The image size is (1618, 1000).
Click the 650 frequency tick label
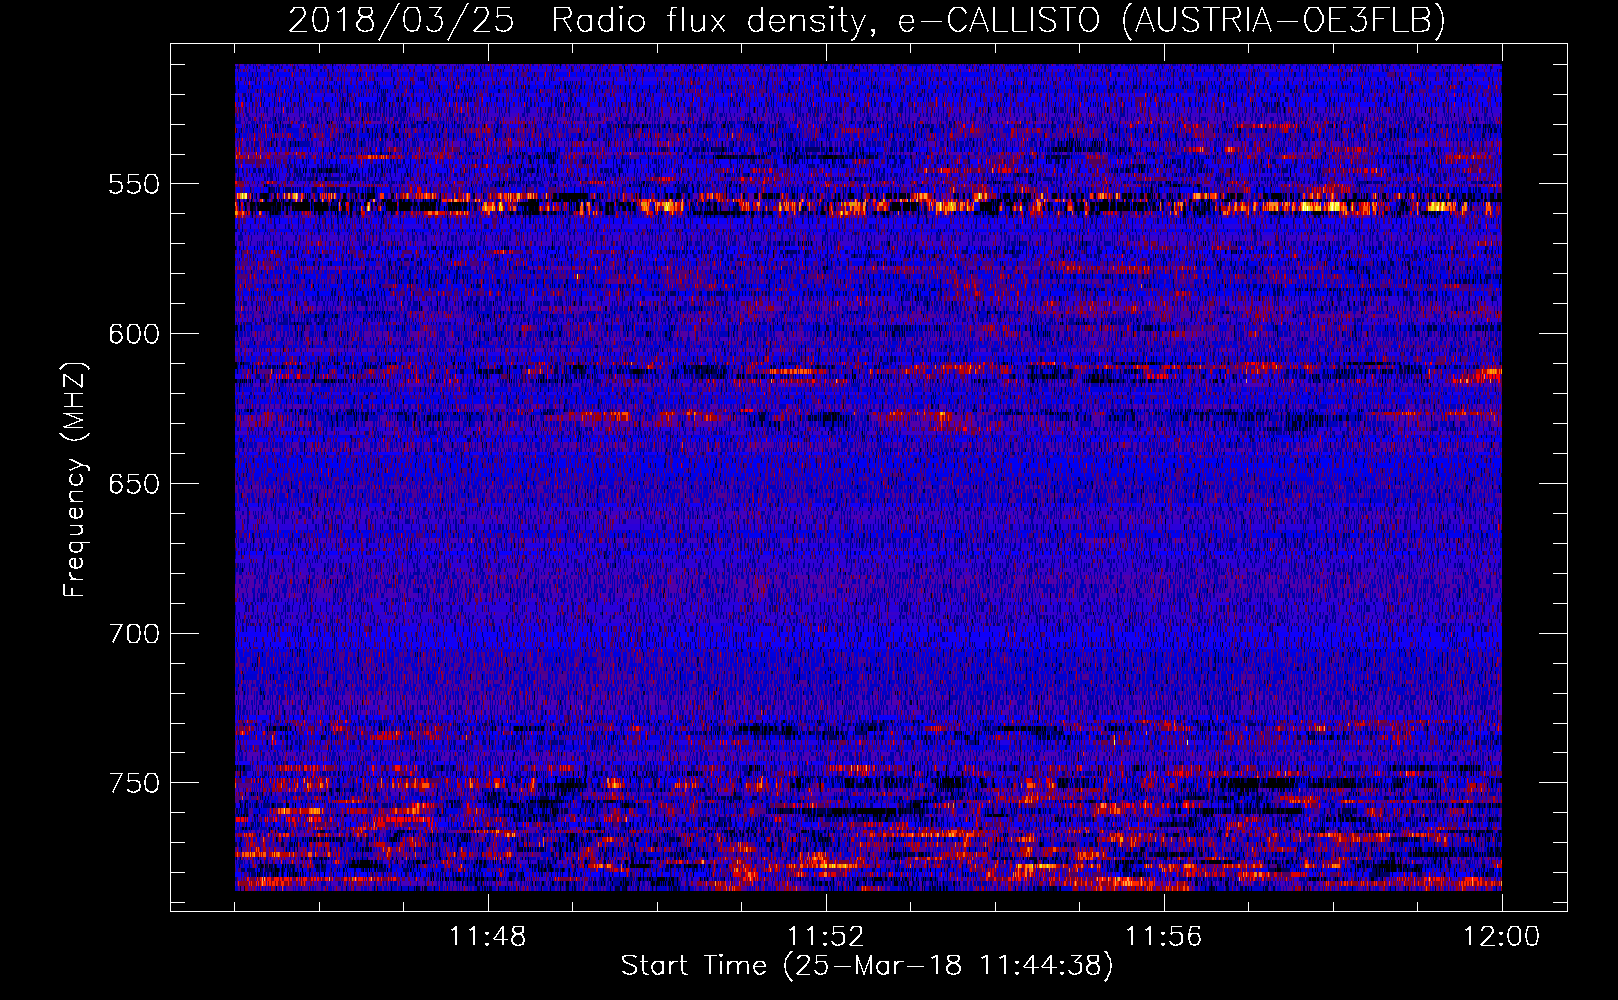[134, 484]
